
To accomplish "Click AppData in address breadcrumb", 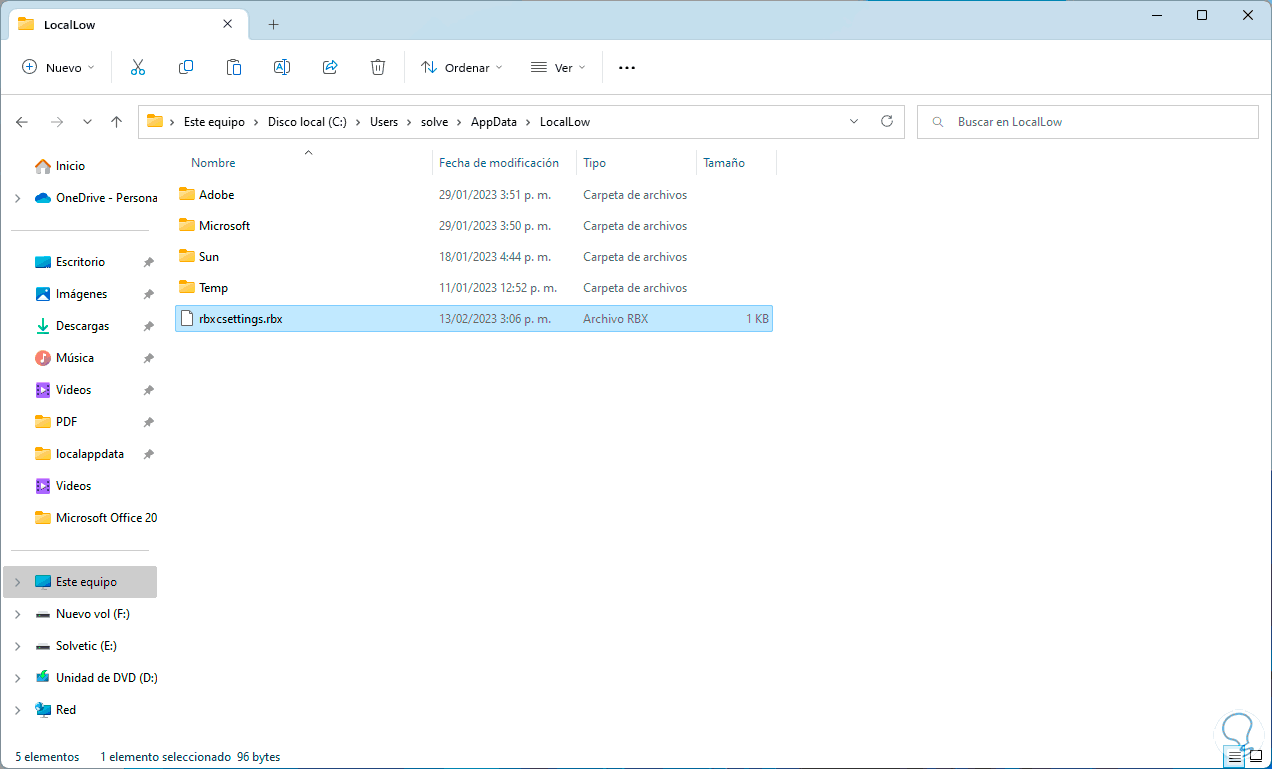I will (x=494, y=122).
